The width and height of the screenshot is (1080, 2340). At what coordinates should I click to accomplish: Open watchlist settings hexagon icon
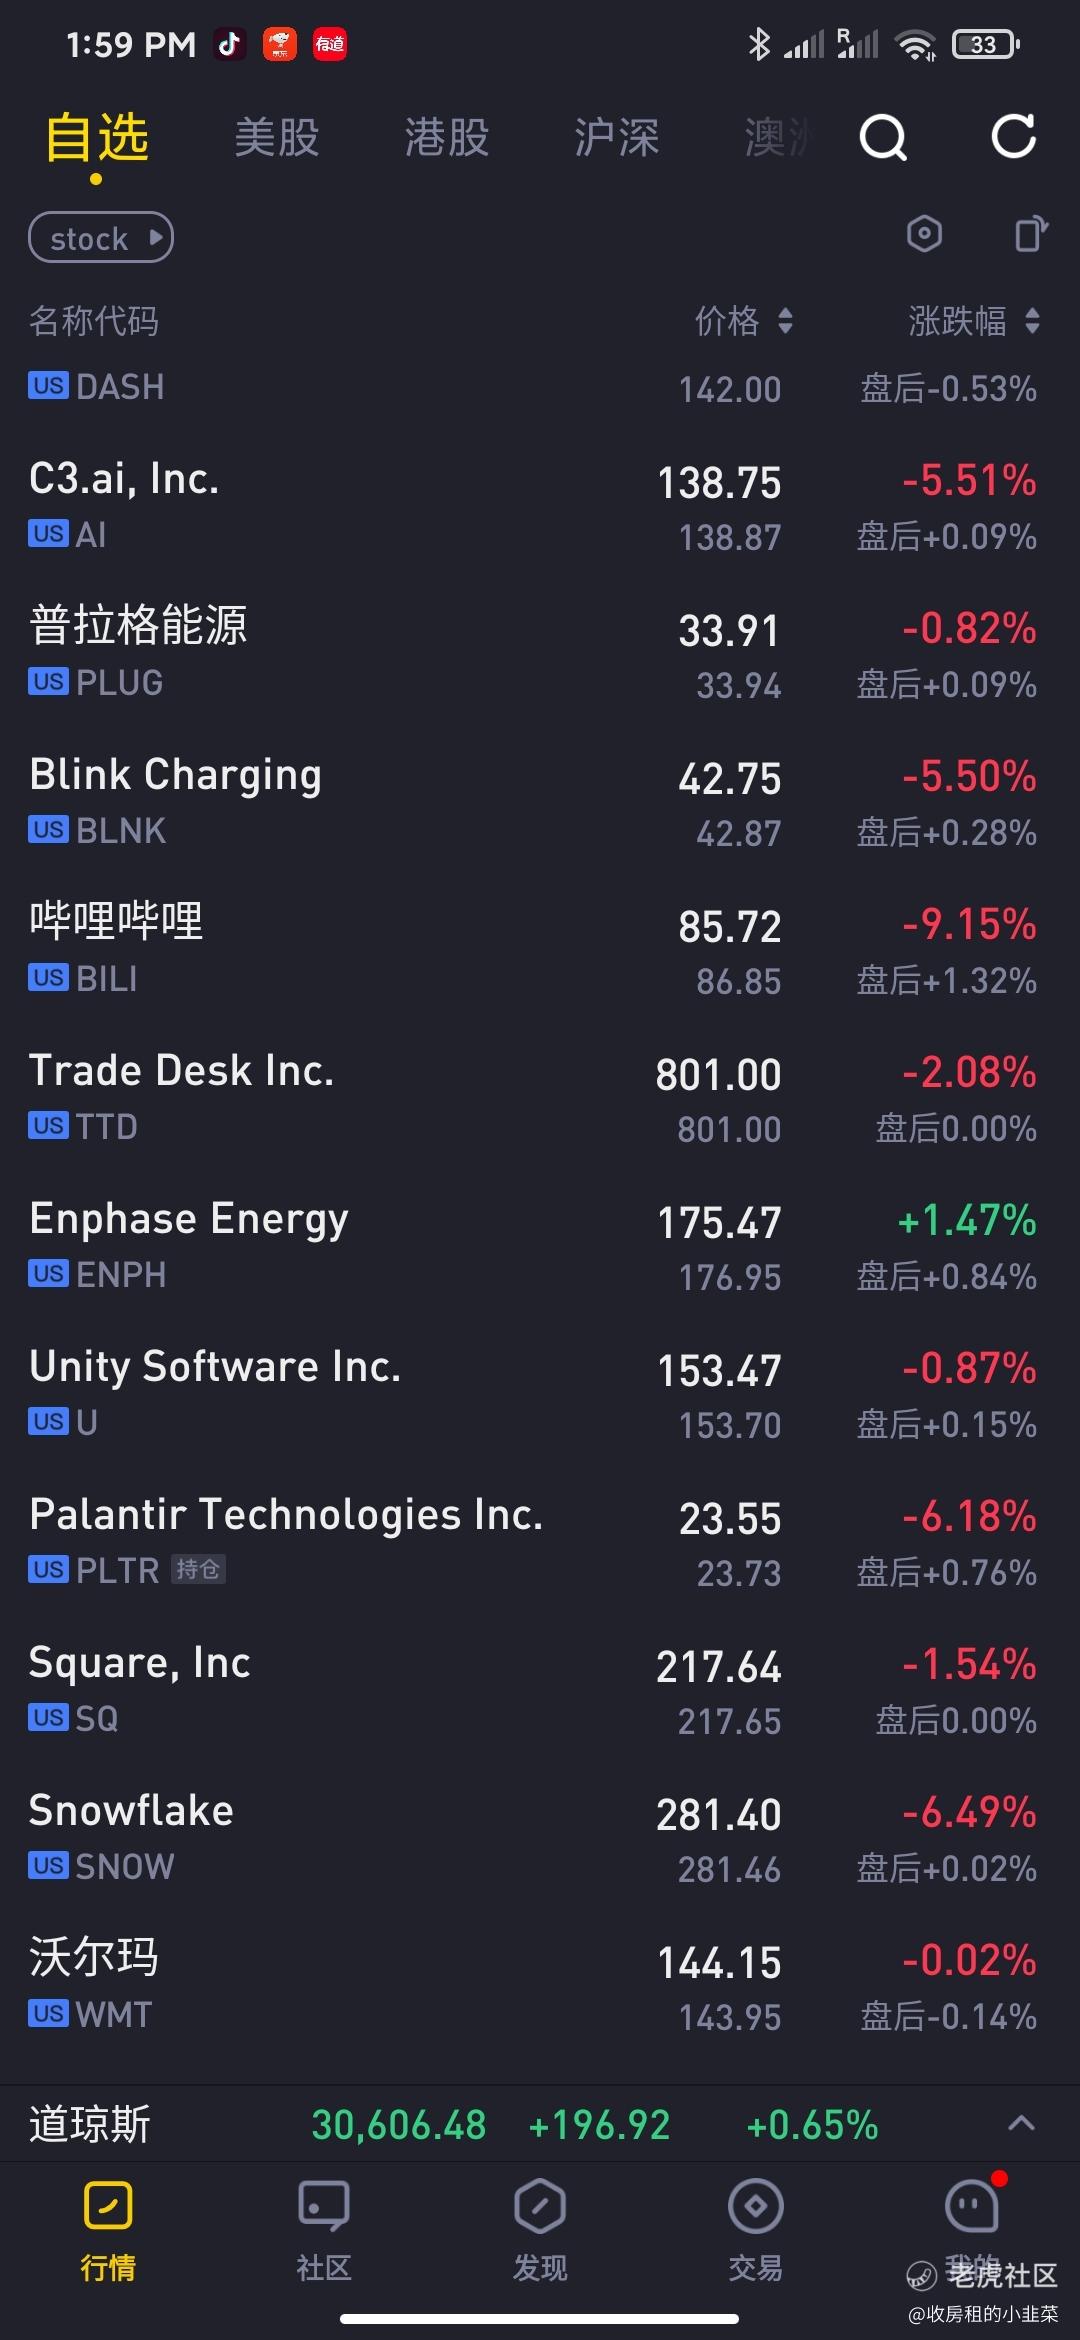coord(924,235)
